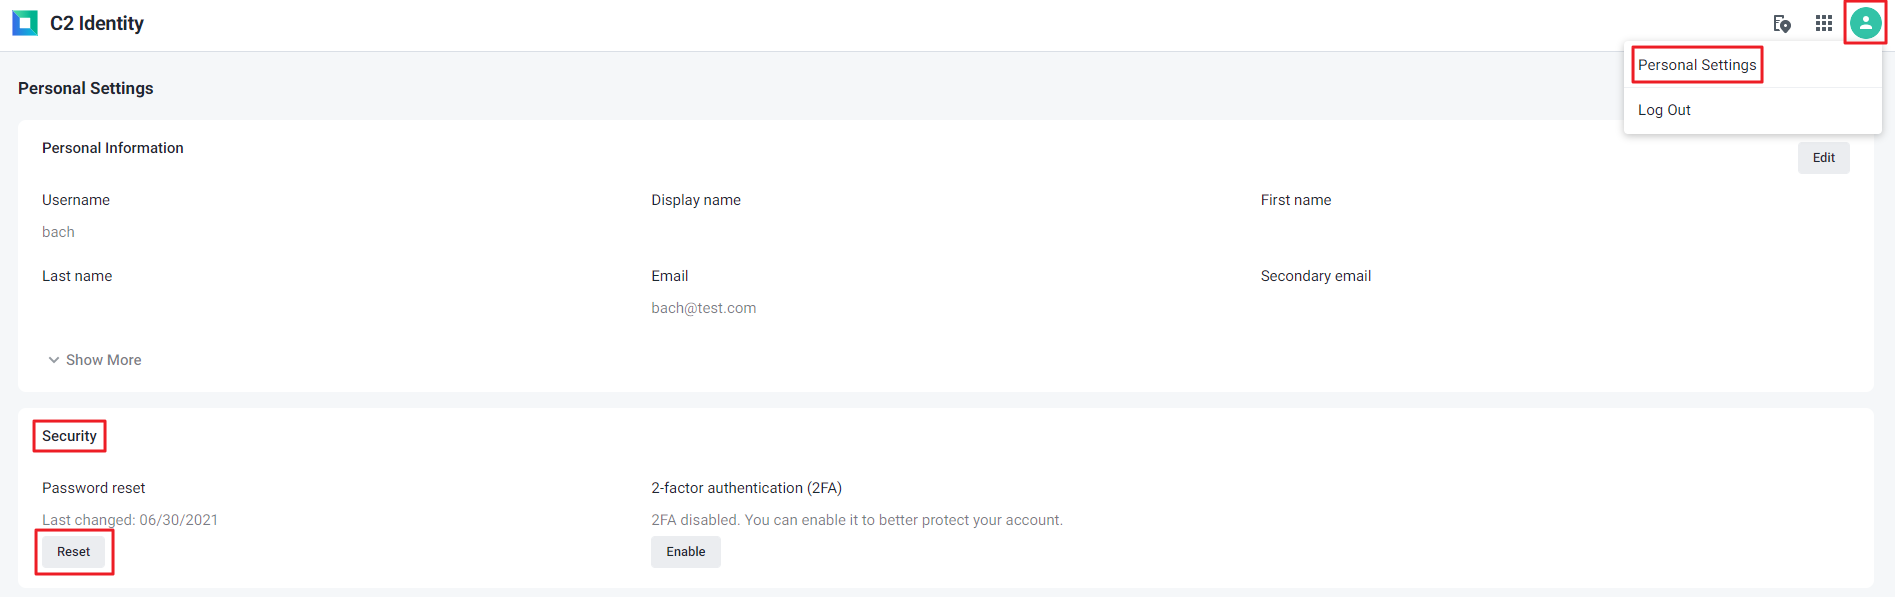Expand Show More in Personal Information
The height and width of the screenshot is (597, 1895).
[95, 360]
